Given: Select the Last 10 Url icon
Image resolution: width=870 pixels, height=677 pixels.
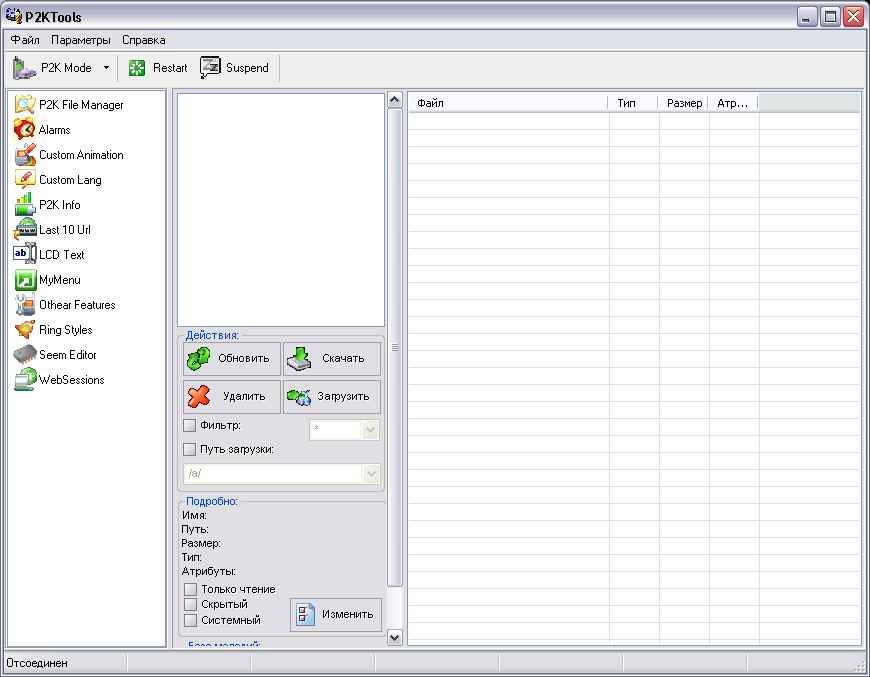Looking at the screenshot, I should coord(25,229).
